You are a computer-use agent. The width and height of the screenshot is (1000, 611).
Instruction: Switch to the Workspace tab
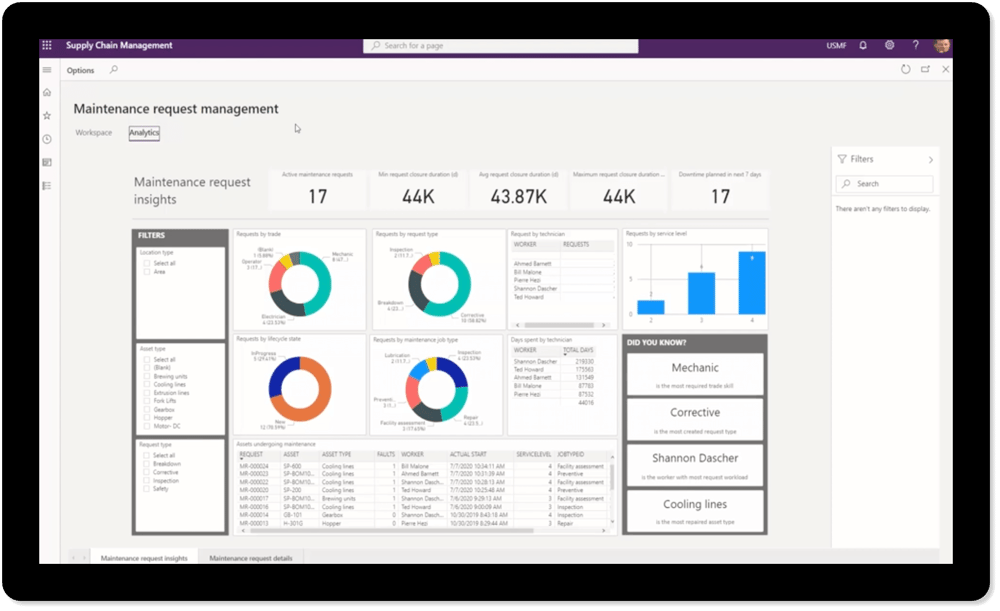tap(93, 132)
